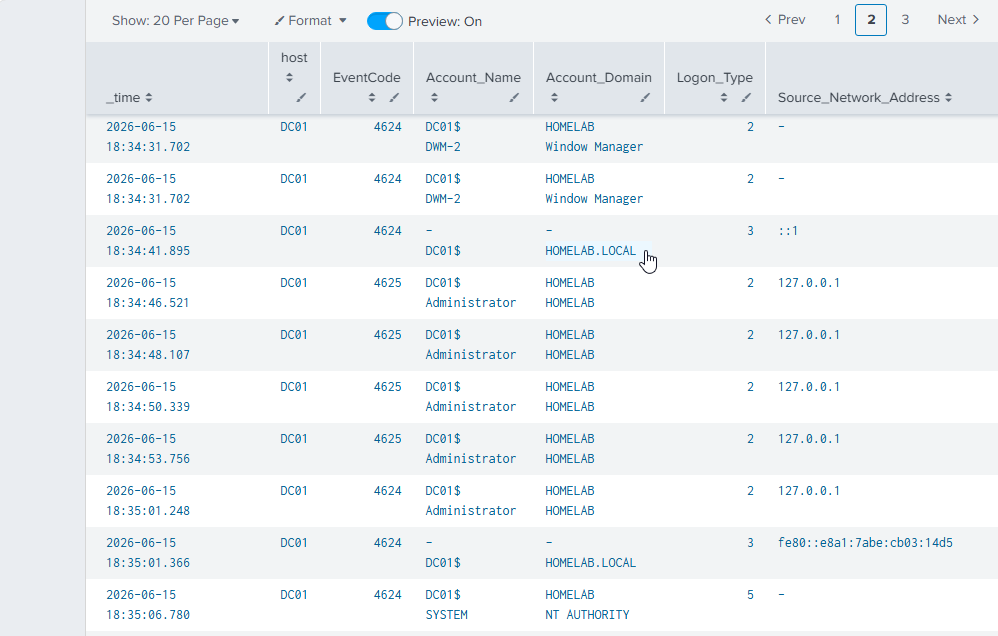Click the Logon_Type column pencil icon

pos(747,97)
